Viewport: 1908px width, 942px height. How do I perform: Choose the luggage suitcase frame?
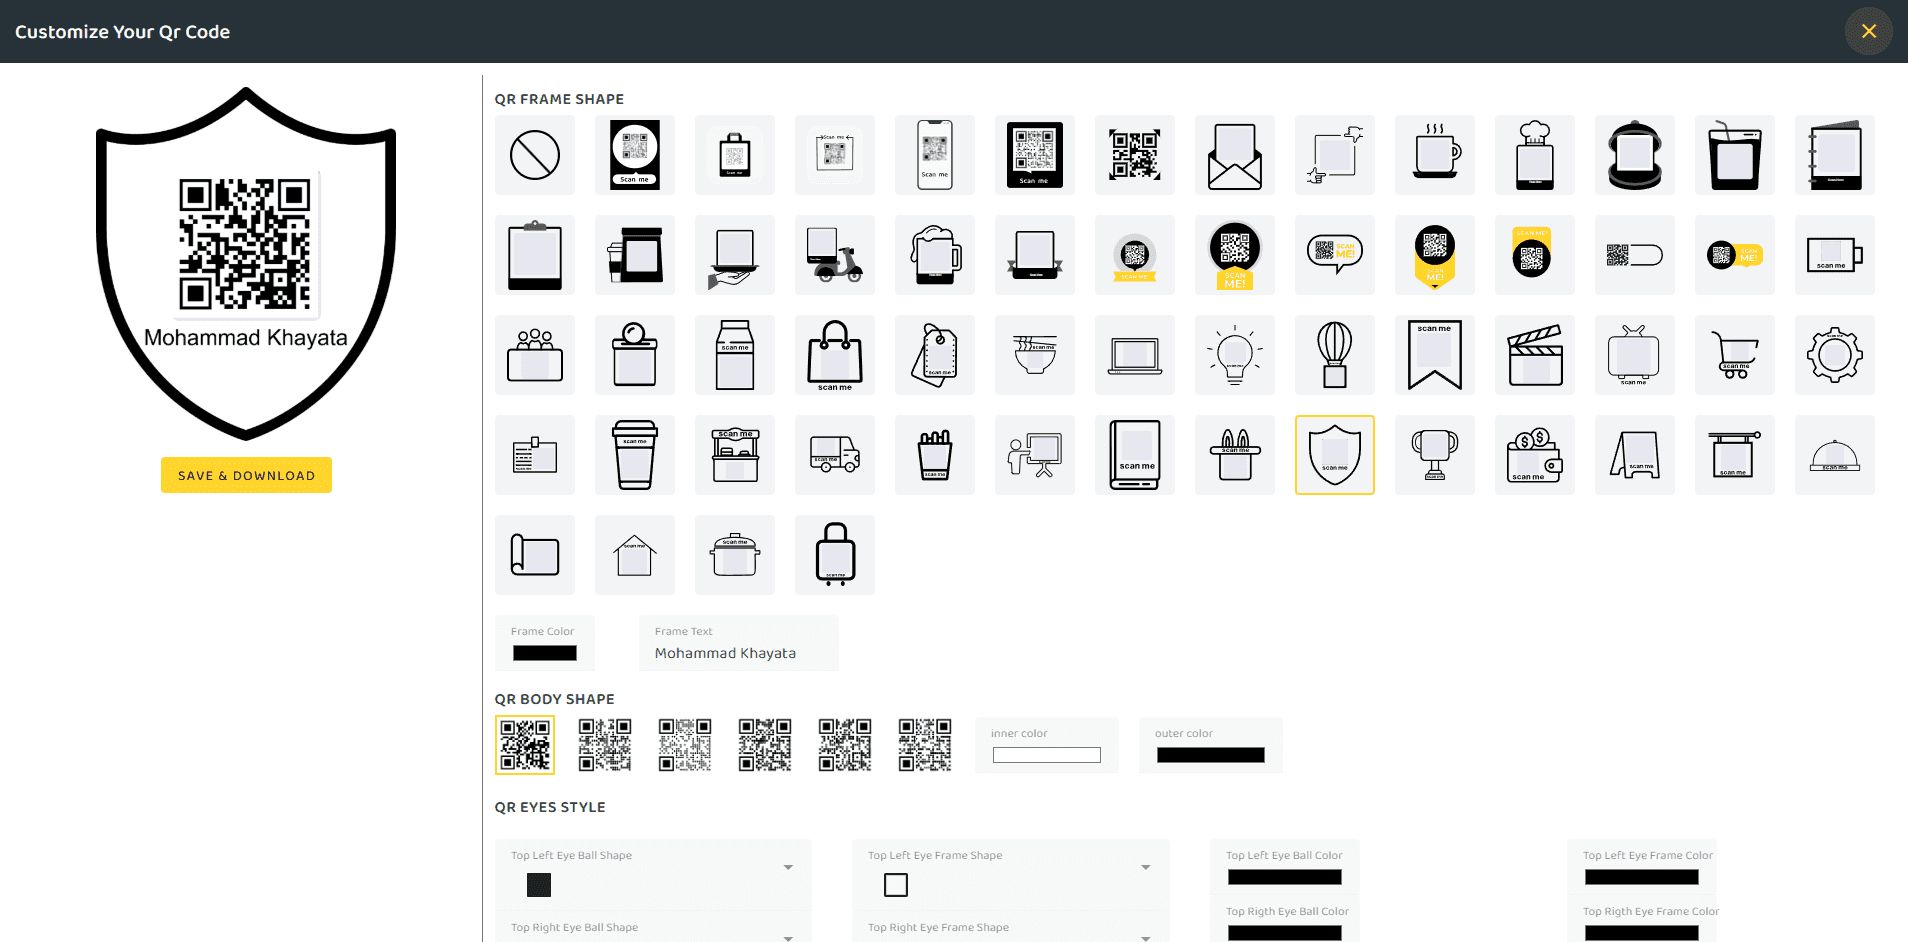pos(835,555)
